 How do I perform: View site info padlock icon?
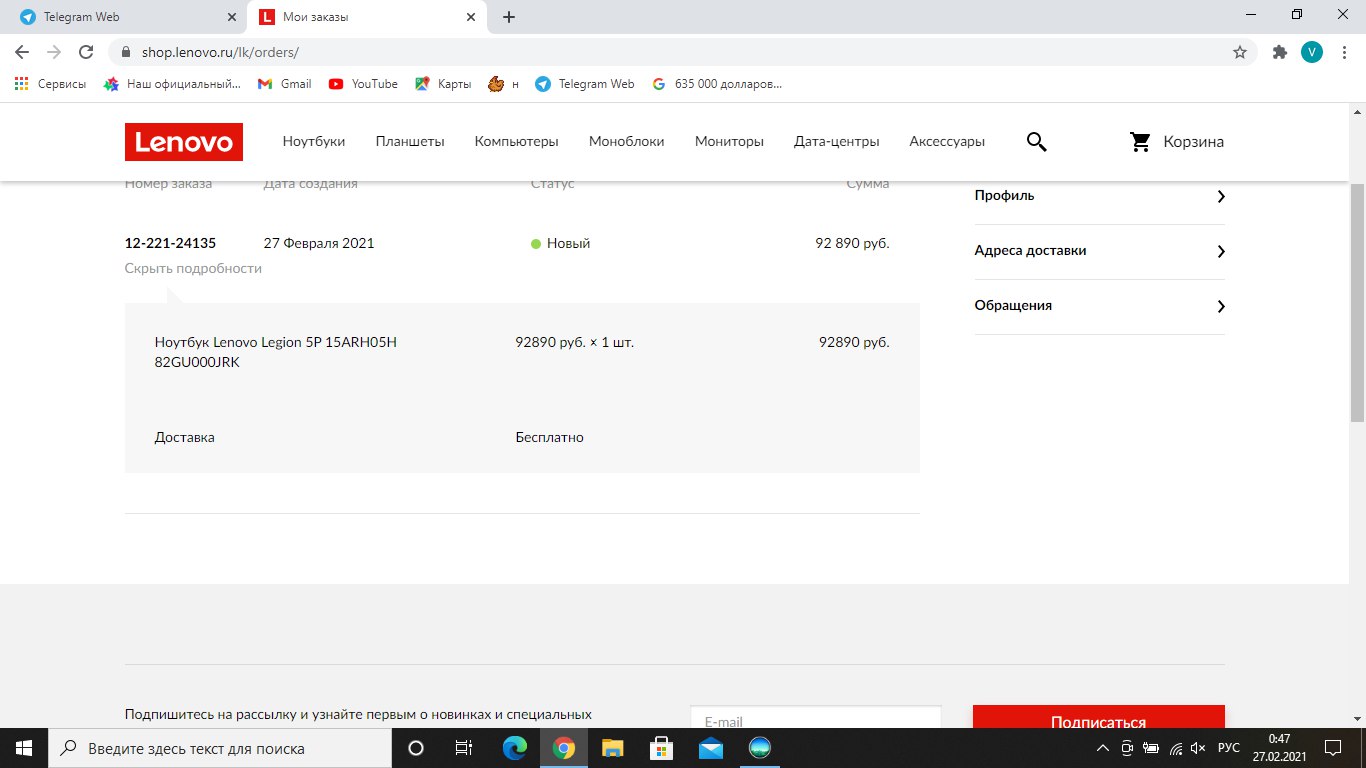126,52
